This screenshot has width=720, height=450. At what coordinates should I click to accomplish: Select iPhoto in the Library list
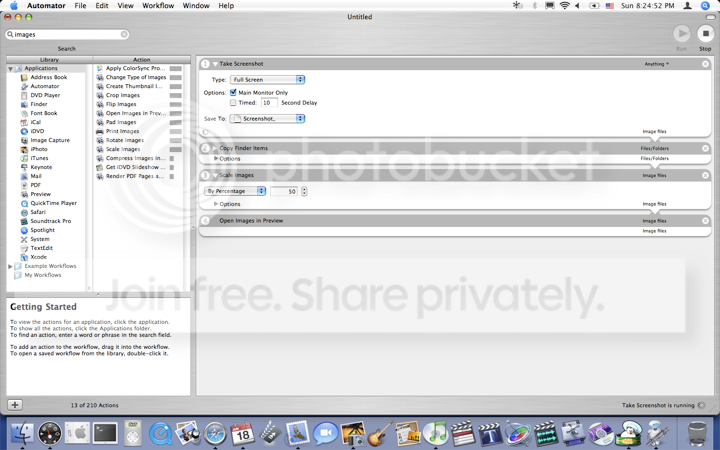(x=39, y=149)
